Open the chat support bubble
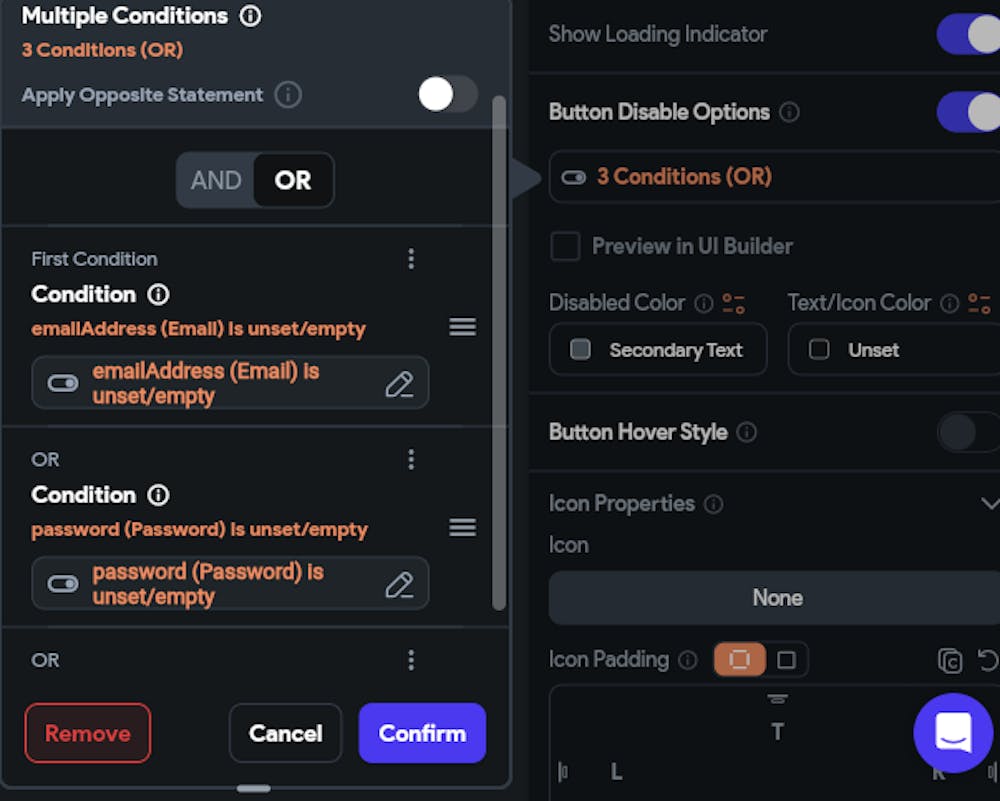Screen dimensions: 1000x801 click(952, 733)
